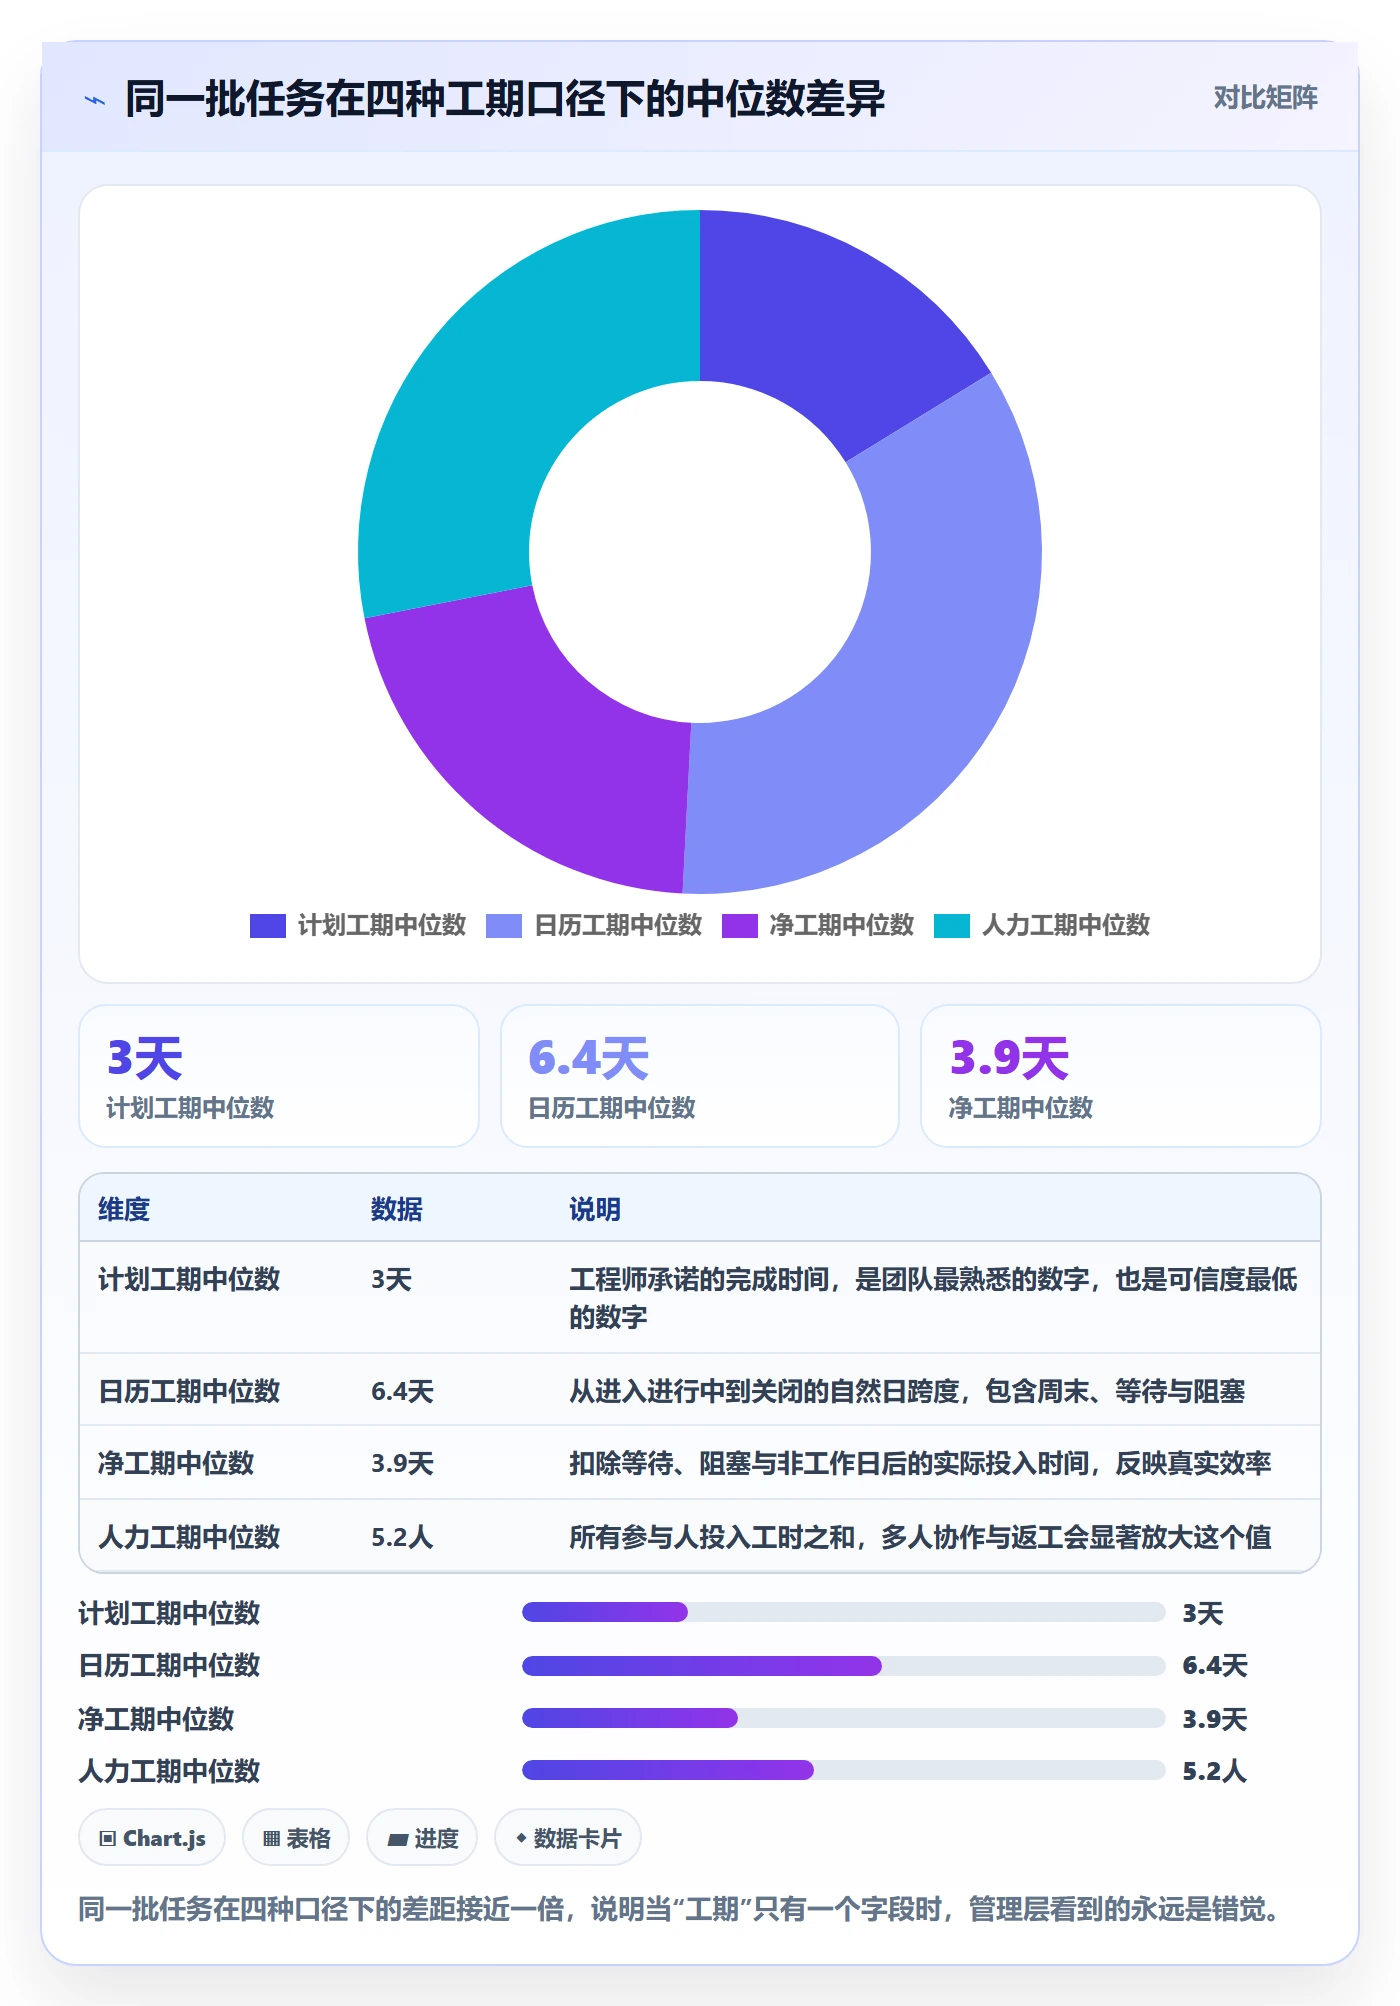Click the 计划工期中位数 progress bar

(x=843, y=1612)
